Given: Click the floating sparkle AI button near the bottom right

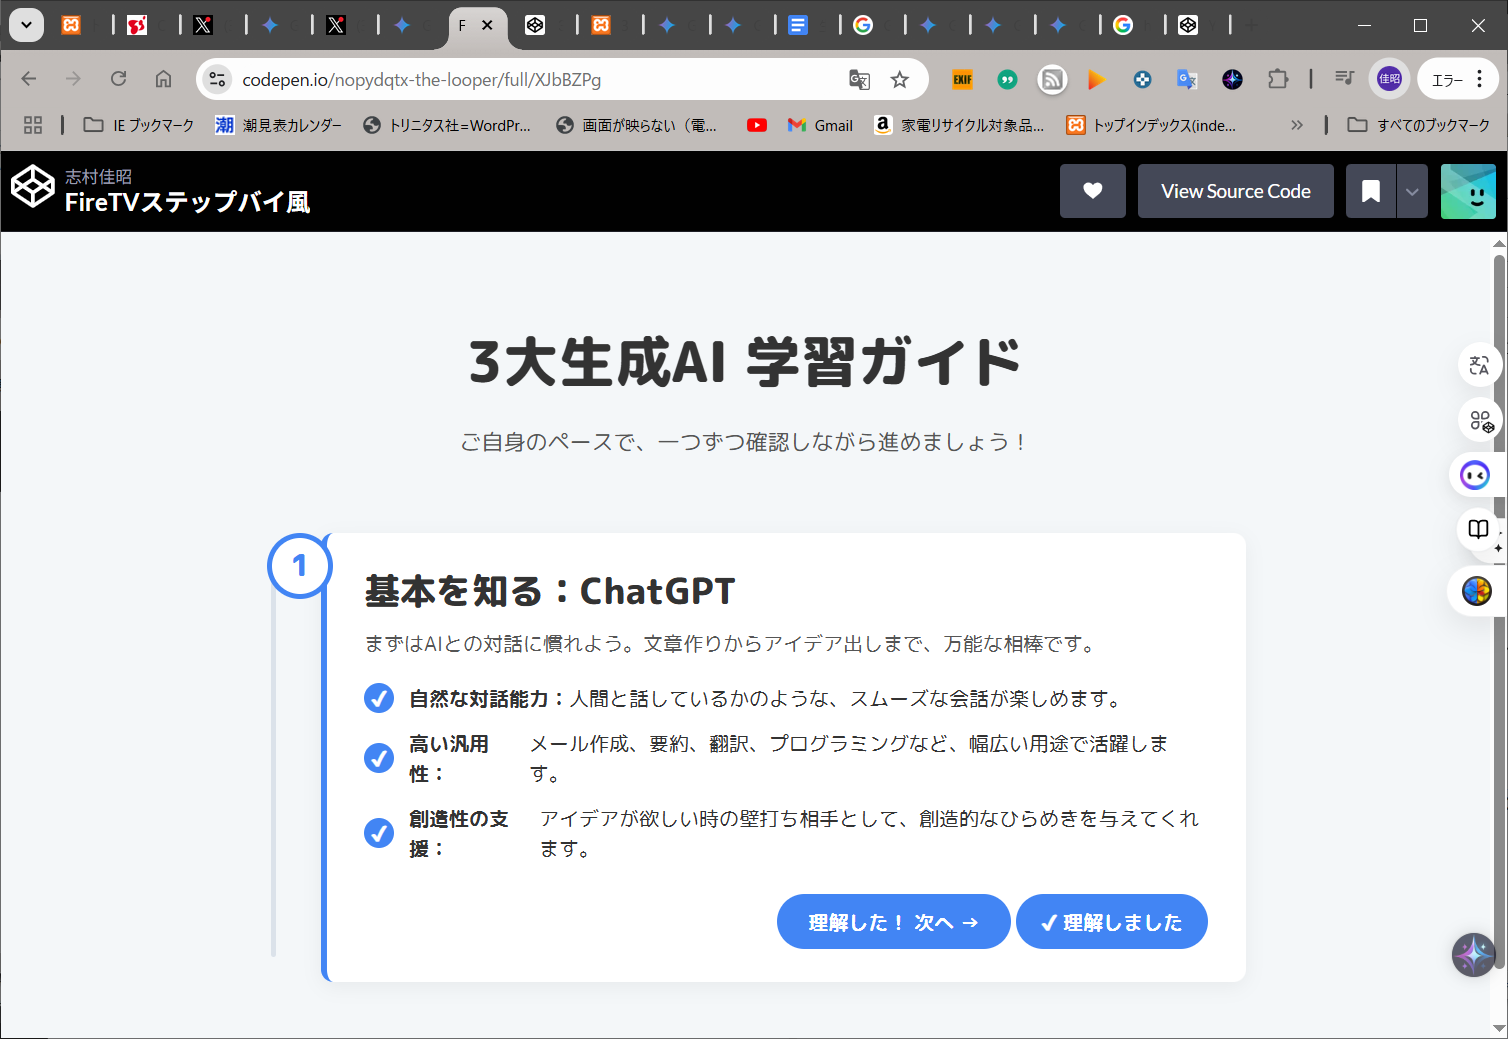Looking at the screenshot, I should coord(1474,955).
